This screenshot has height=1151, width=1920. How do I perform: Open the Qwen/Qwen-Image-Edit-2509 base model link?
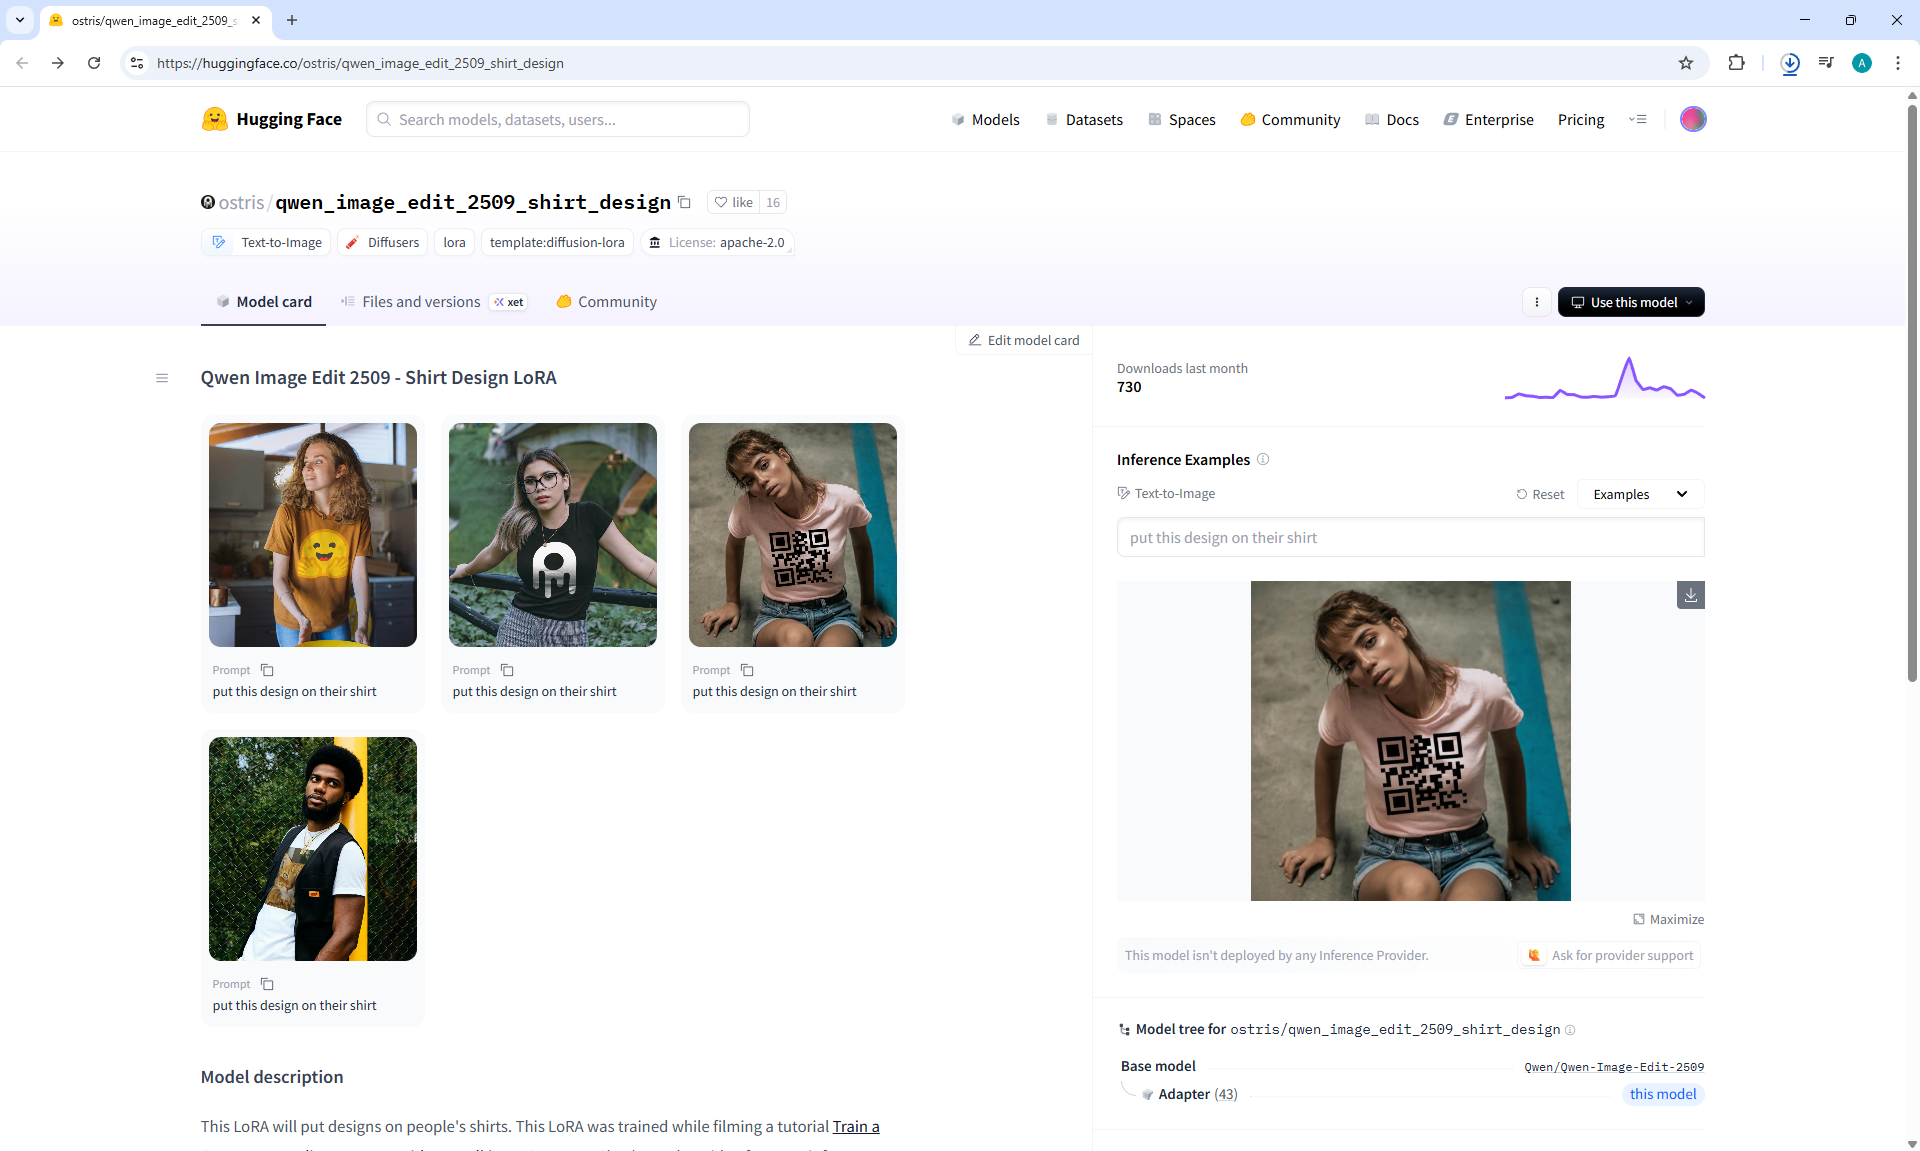pyautogui.click(x=1613, y=1067)
